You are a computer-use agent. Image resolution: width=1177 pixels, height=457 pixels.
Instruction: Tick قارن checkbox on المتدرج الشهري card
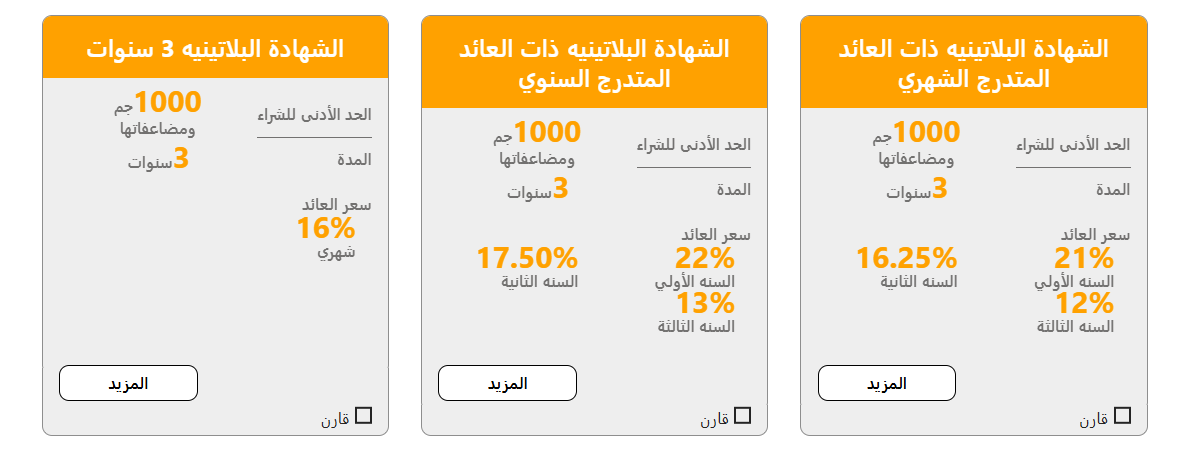[x=1122, y=416]
